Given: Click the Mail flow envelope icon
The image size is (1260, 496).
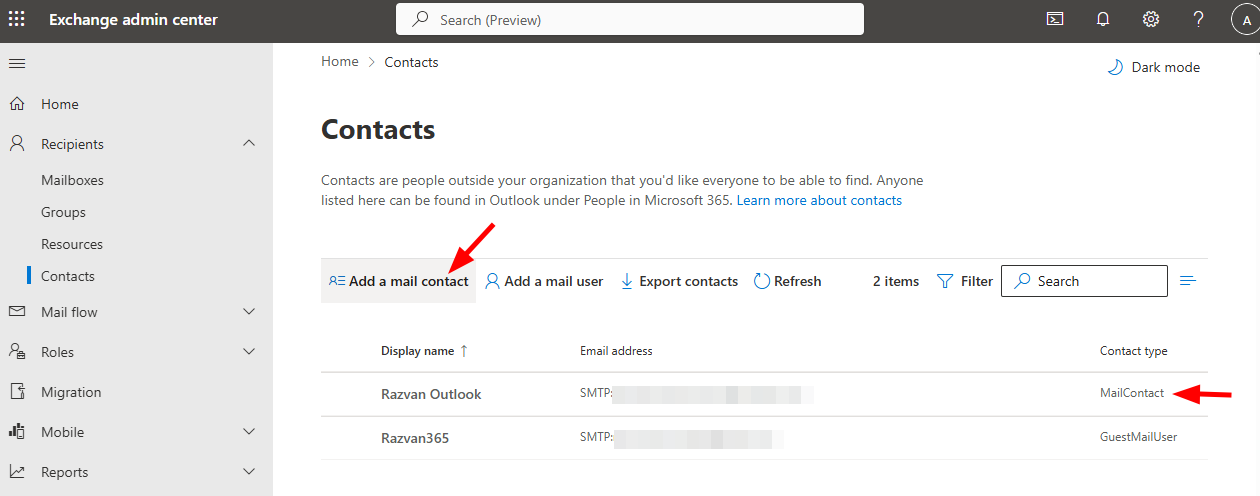Looking at the screenshot, I should [17, 312].
